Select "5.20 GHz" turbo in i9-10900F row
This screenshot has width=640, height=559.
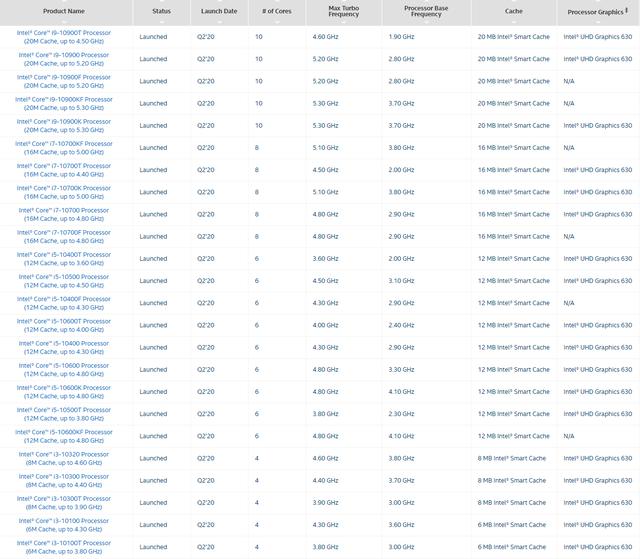pos(325,81)
